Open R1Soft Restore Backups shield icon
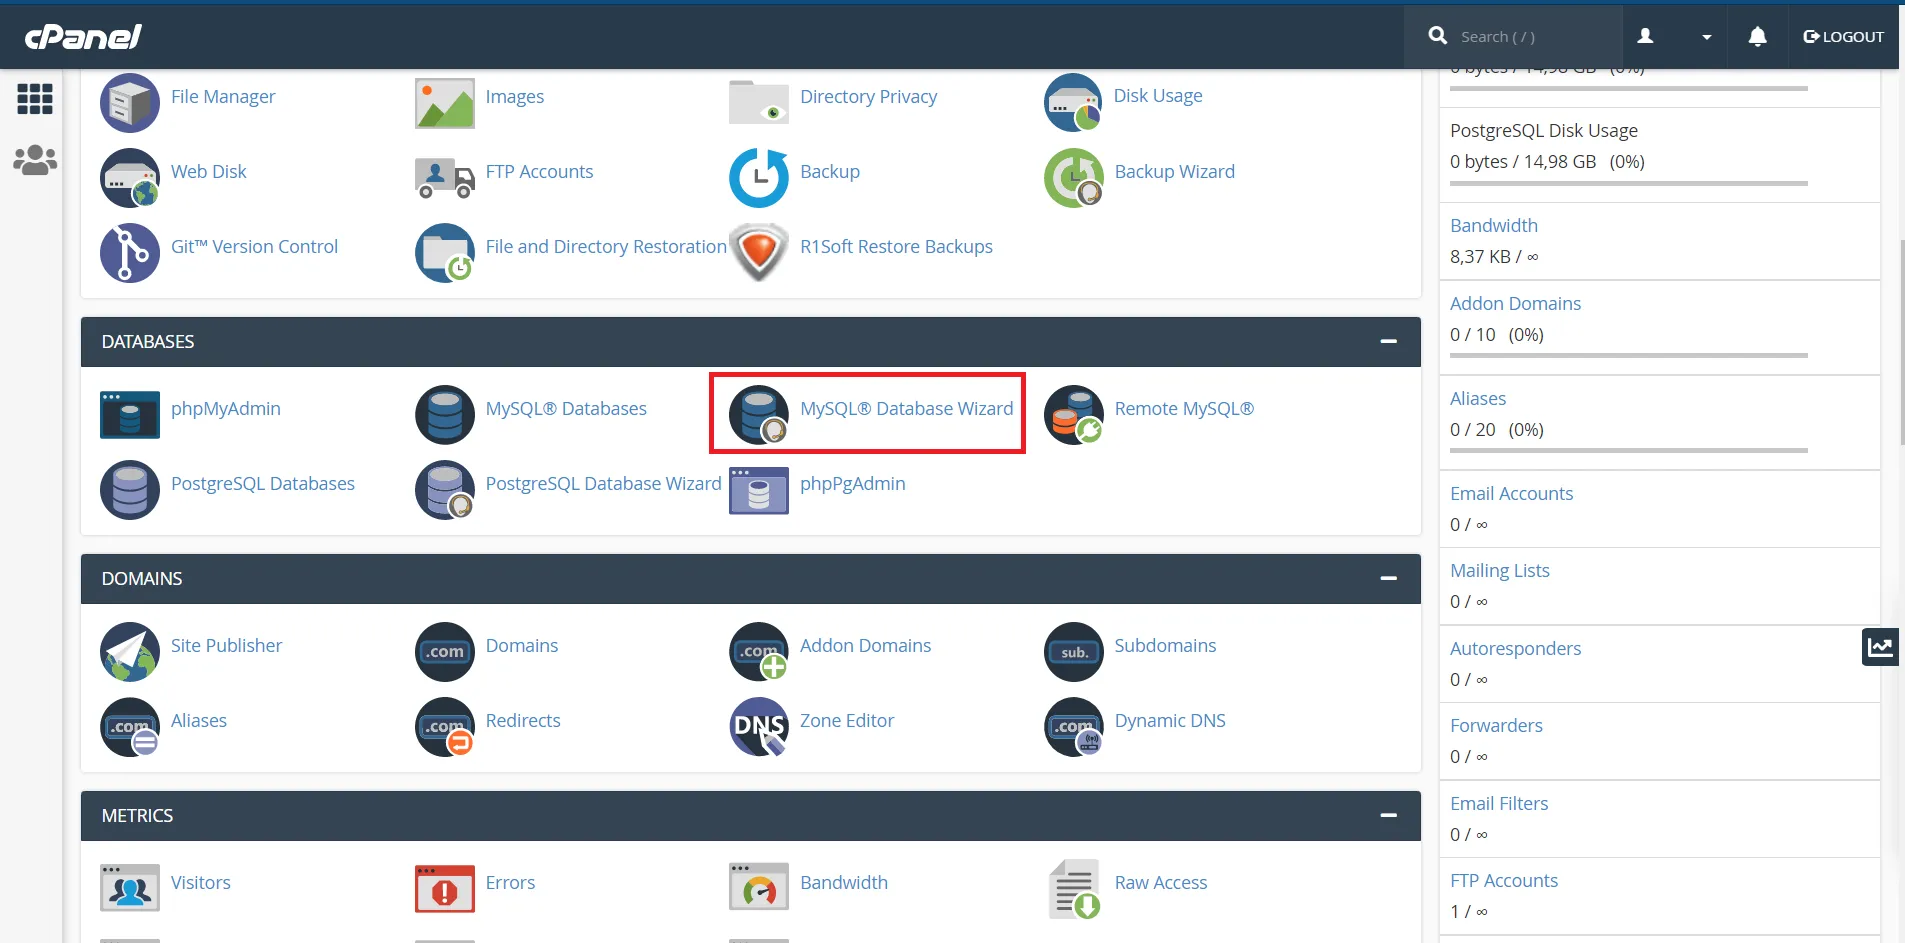This screenshot has height=943, width=1905. (759, 252)
